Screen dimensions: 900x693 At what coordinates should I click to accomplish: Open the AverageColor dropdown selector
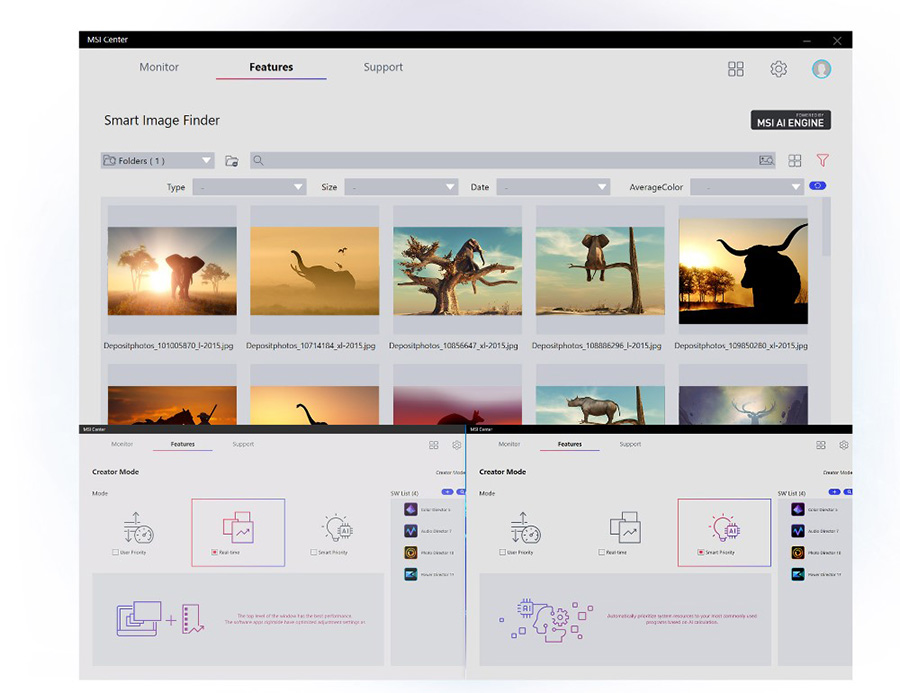pyautogui.click(x=747, y=187)
